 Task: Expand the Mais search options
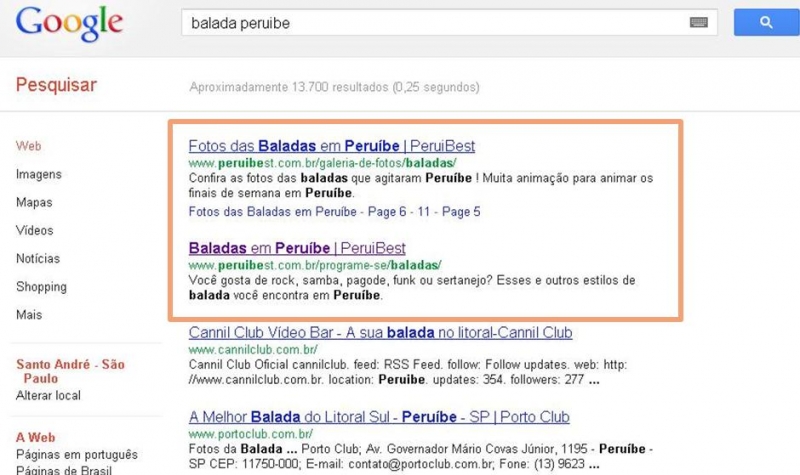point(29,315)
